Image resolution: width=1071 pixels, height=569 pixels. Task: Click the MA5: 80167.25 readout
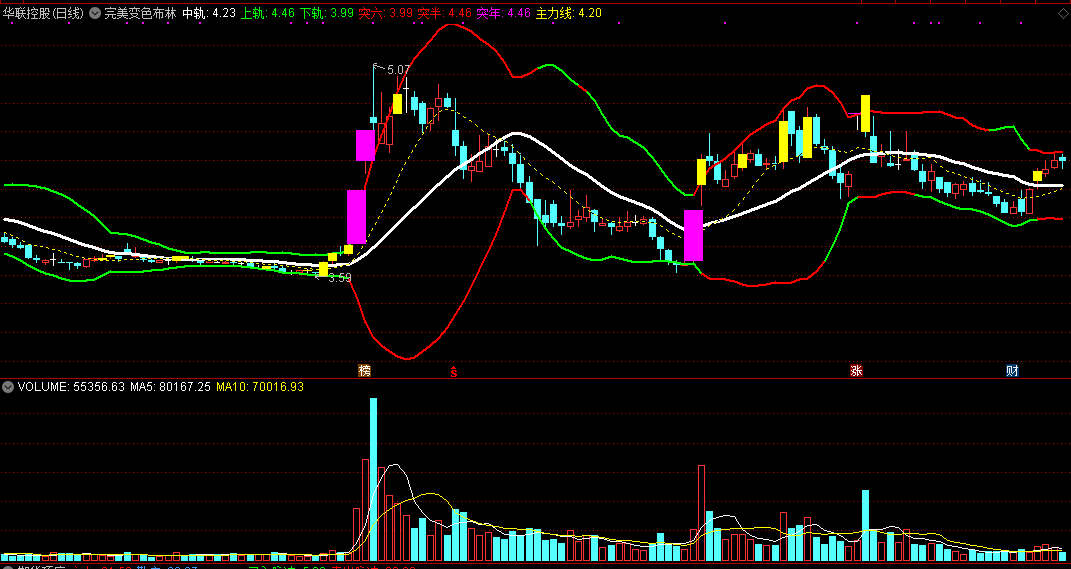tap(170, 387)
